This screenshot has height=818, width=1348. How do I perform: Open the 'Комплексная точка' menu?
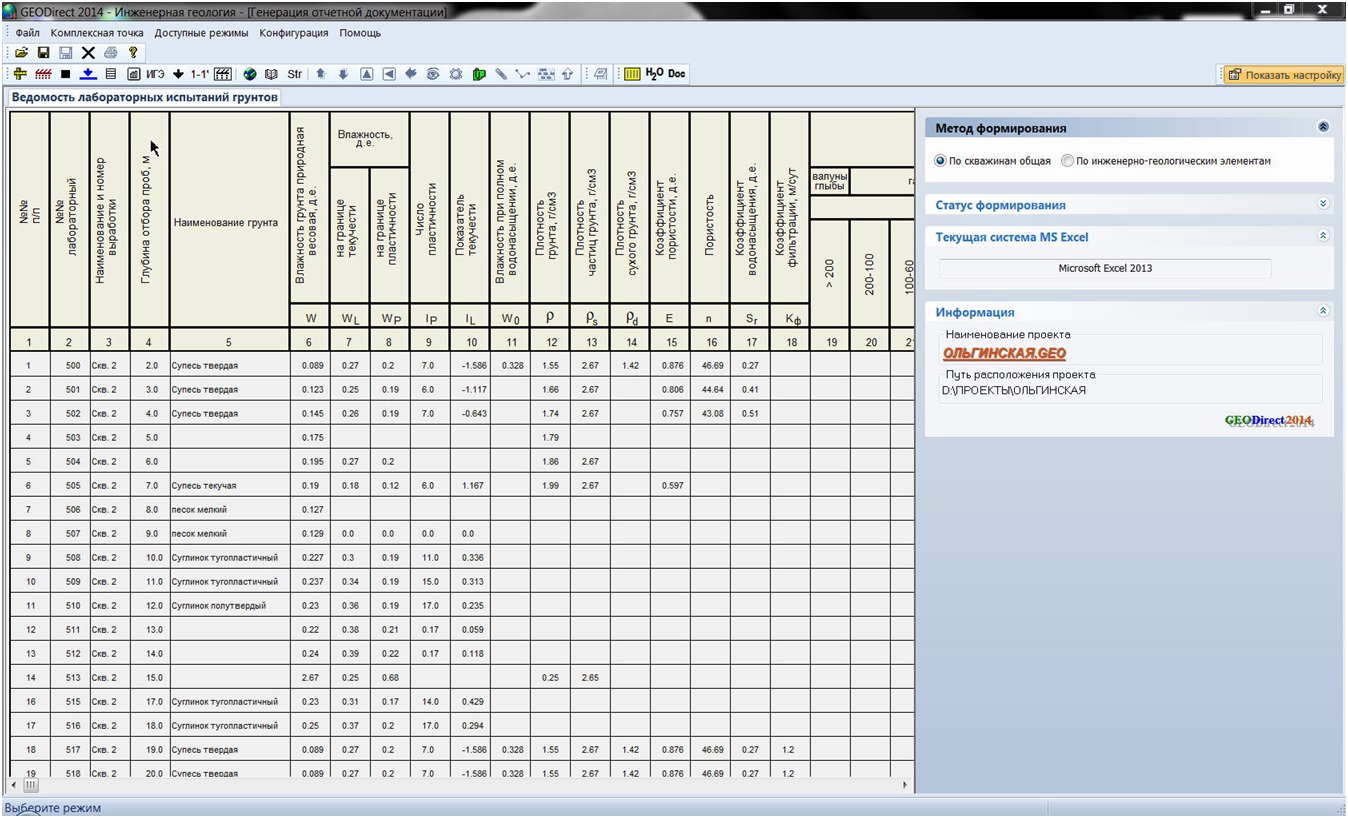tap(97, 33)
